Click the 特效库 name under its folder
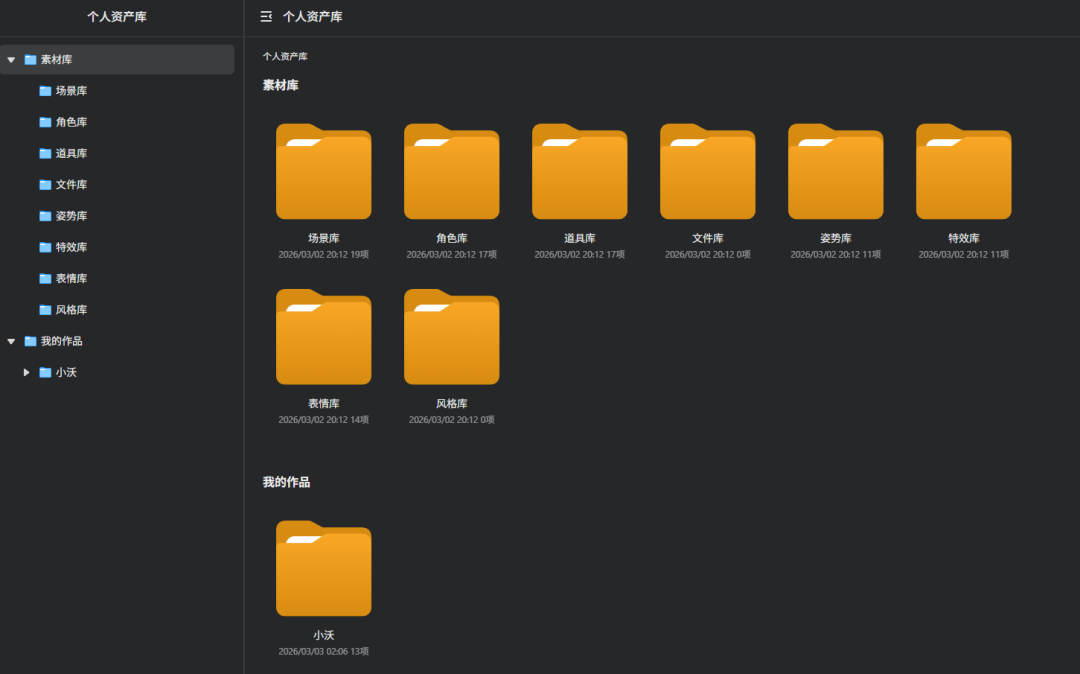 point(964,238)
